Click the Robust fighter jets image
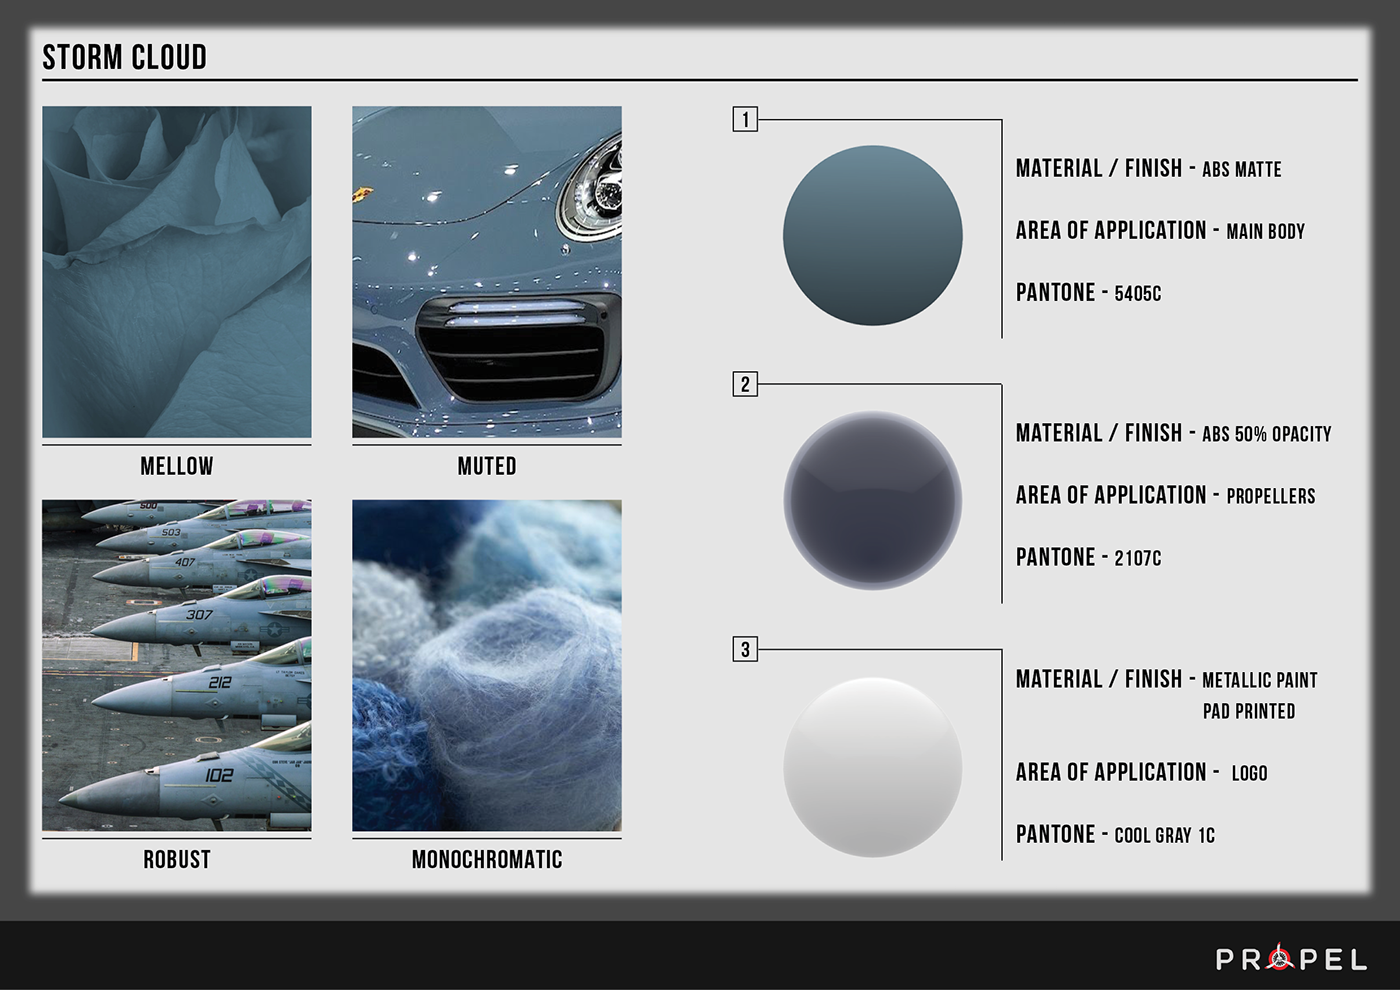The height and width of the screenshot is (990, 1400). (177, 665)
